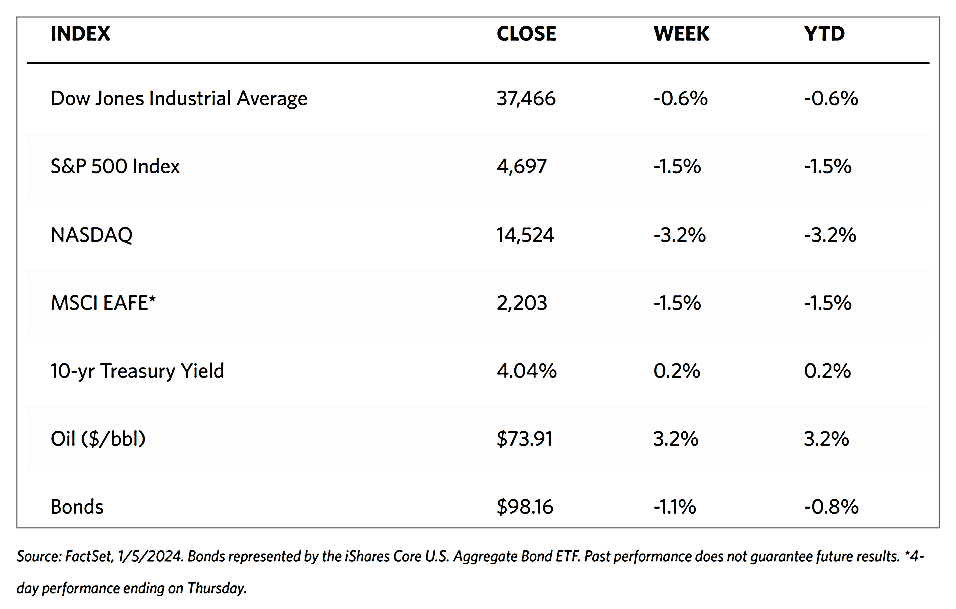956x609 pixels.
Task: Click the Bonds YTD value -0.8%
Action: click(x=831, y=507)
